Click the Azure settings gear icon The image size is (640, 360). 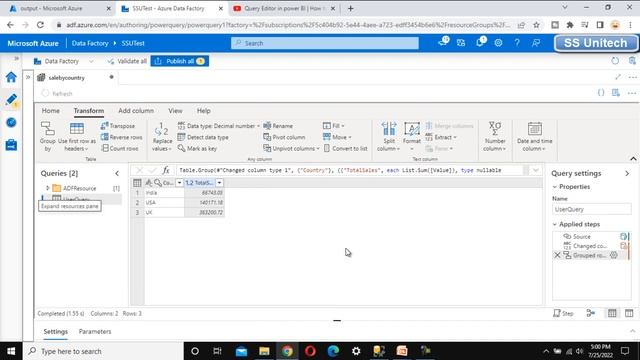click(498, 43)
